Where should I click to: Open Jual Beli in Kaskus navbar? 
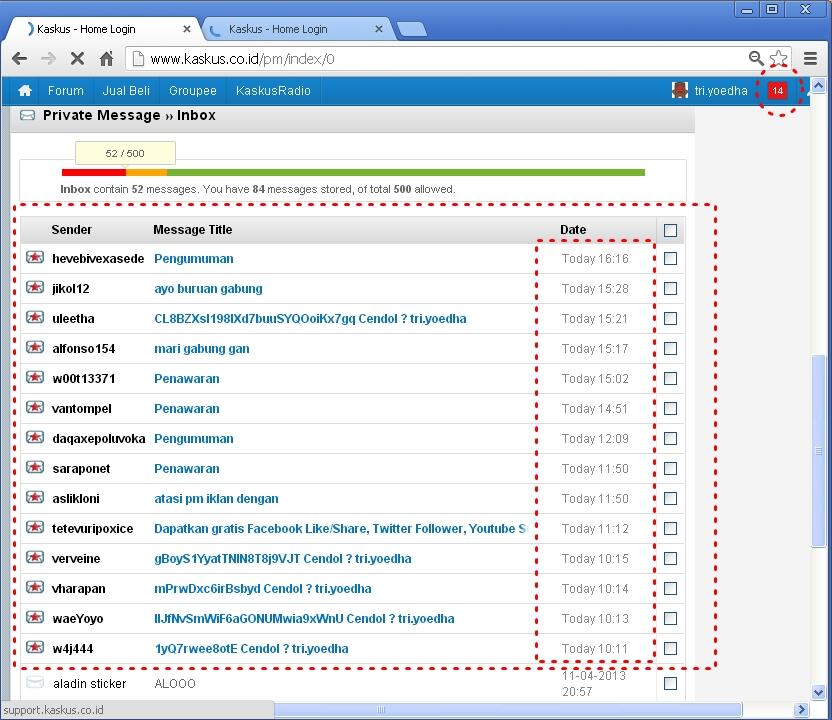click(x=126, y=91)
